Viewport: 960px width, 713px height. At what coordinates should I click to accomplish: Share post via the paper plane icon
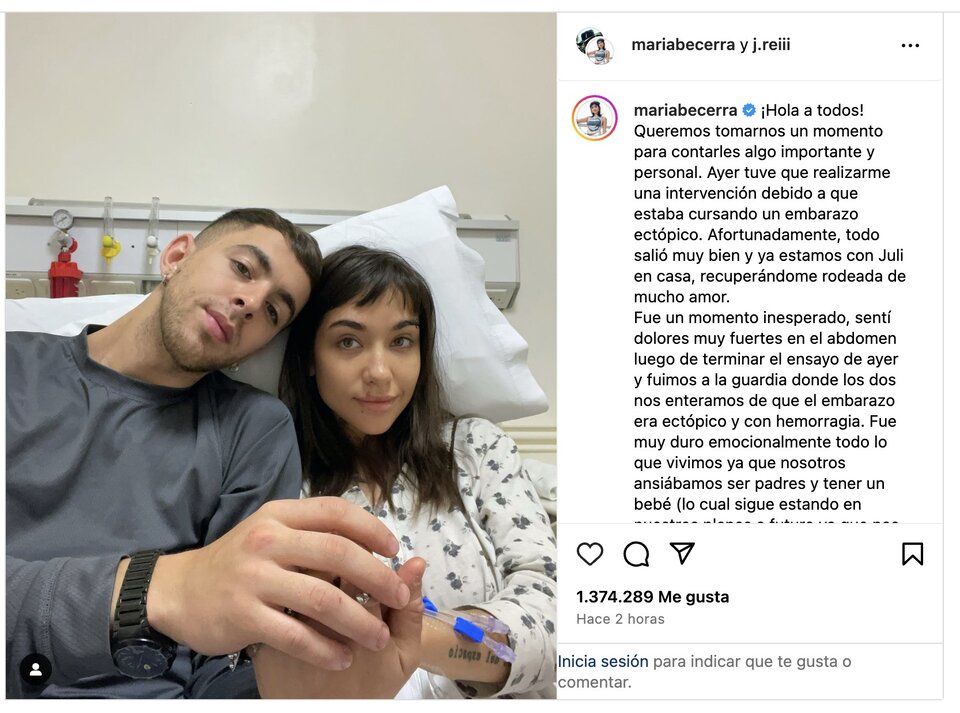(x=682, y=553)
